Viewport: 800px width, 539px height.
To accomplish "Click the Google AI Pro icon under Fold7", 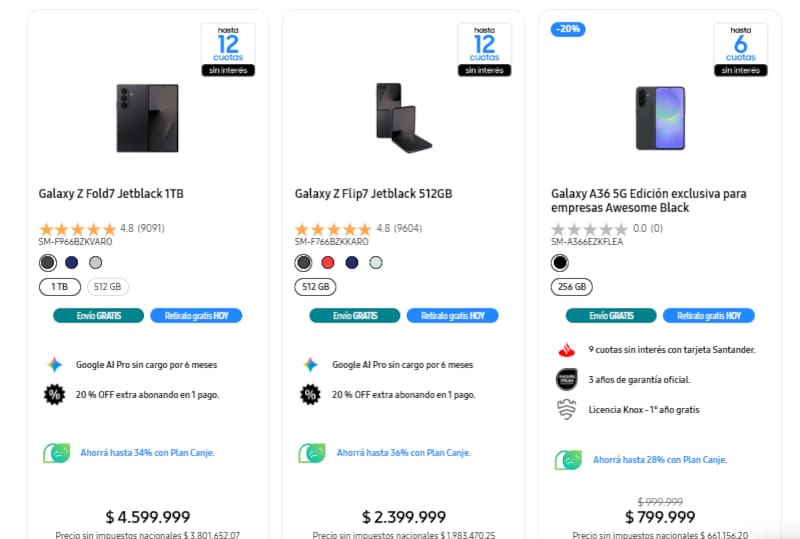I will point(54,365).
